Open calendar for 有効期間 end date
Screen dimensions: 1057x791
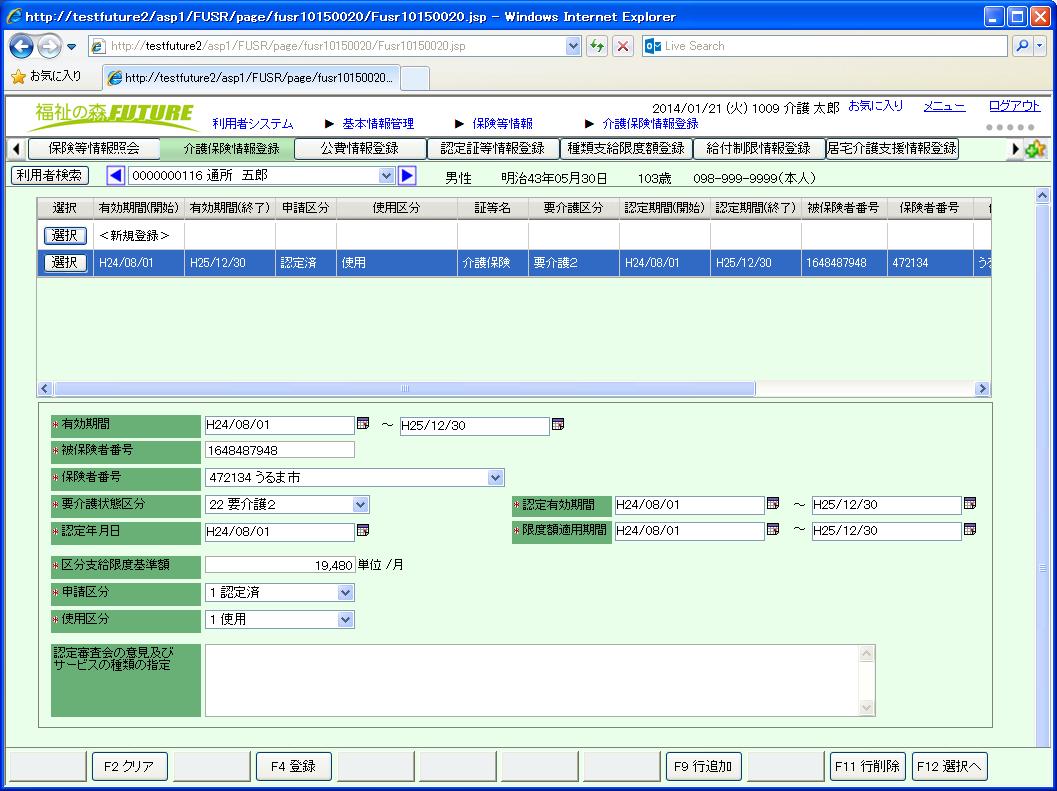[x=557, y=423]
